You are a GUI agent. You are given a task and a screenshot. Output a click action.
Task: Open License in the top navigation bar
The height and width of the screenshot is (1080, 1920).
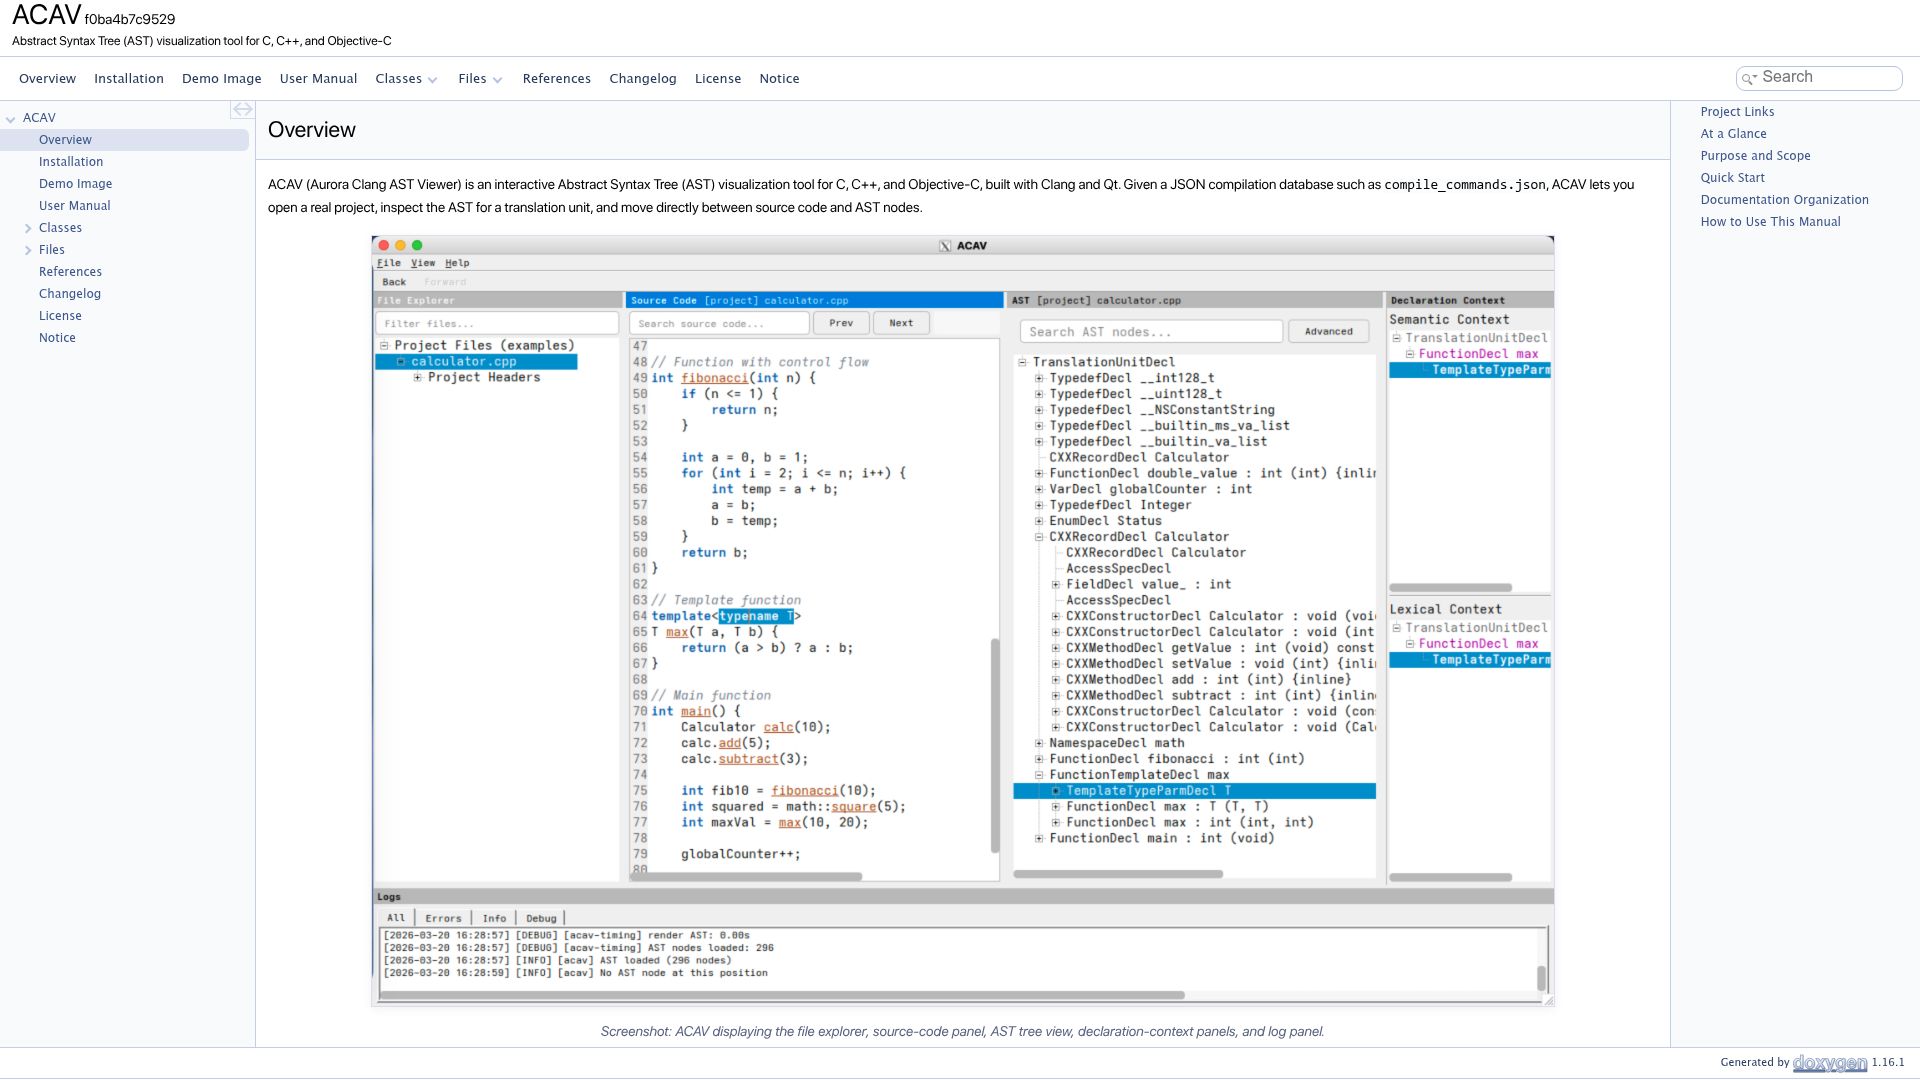[x=718, y=79]
